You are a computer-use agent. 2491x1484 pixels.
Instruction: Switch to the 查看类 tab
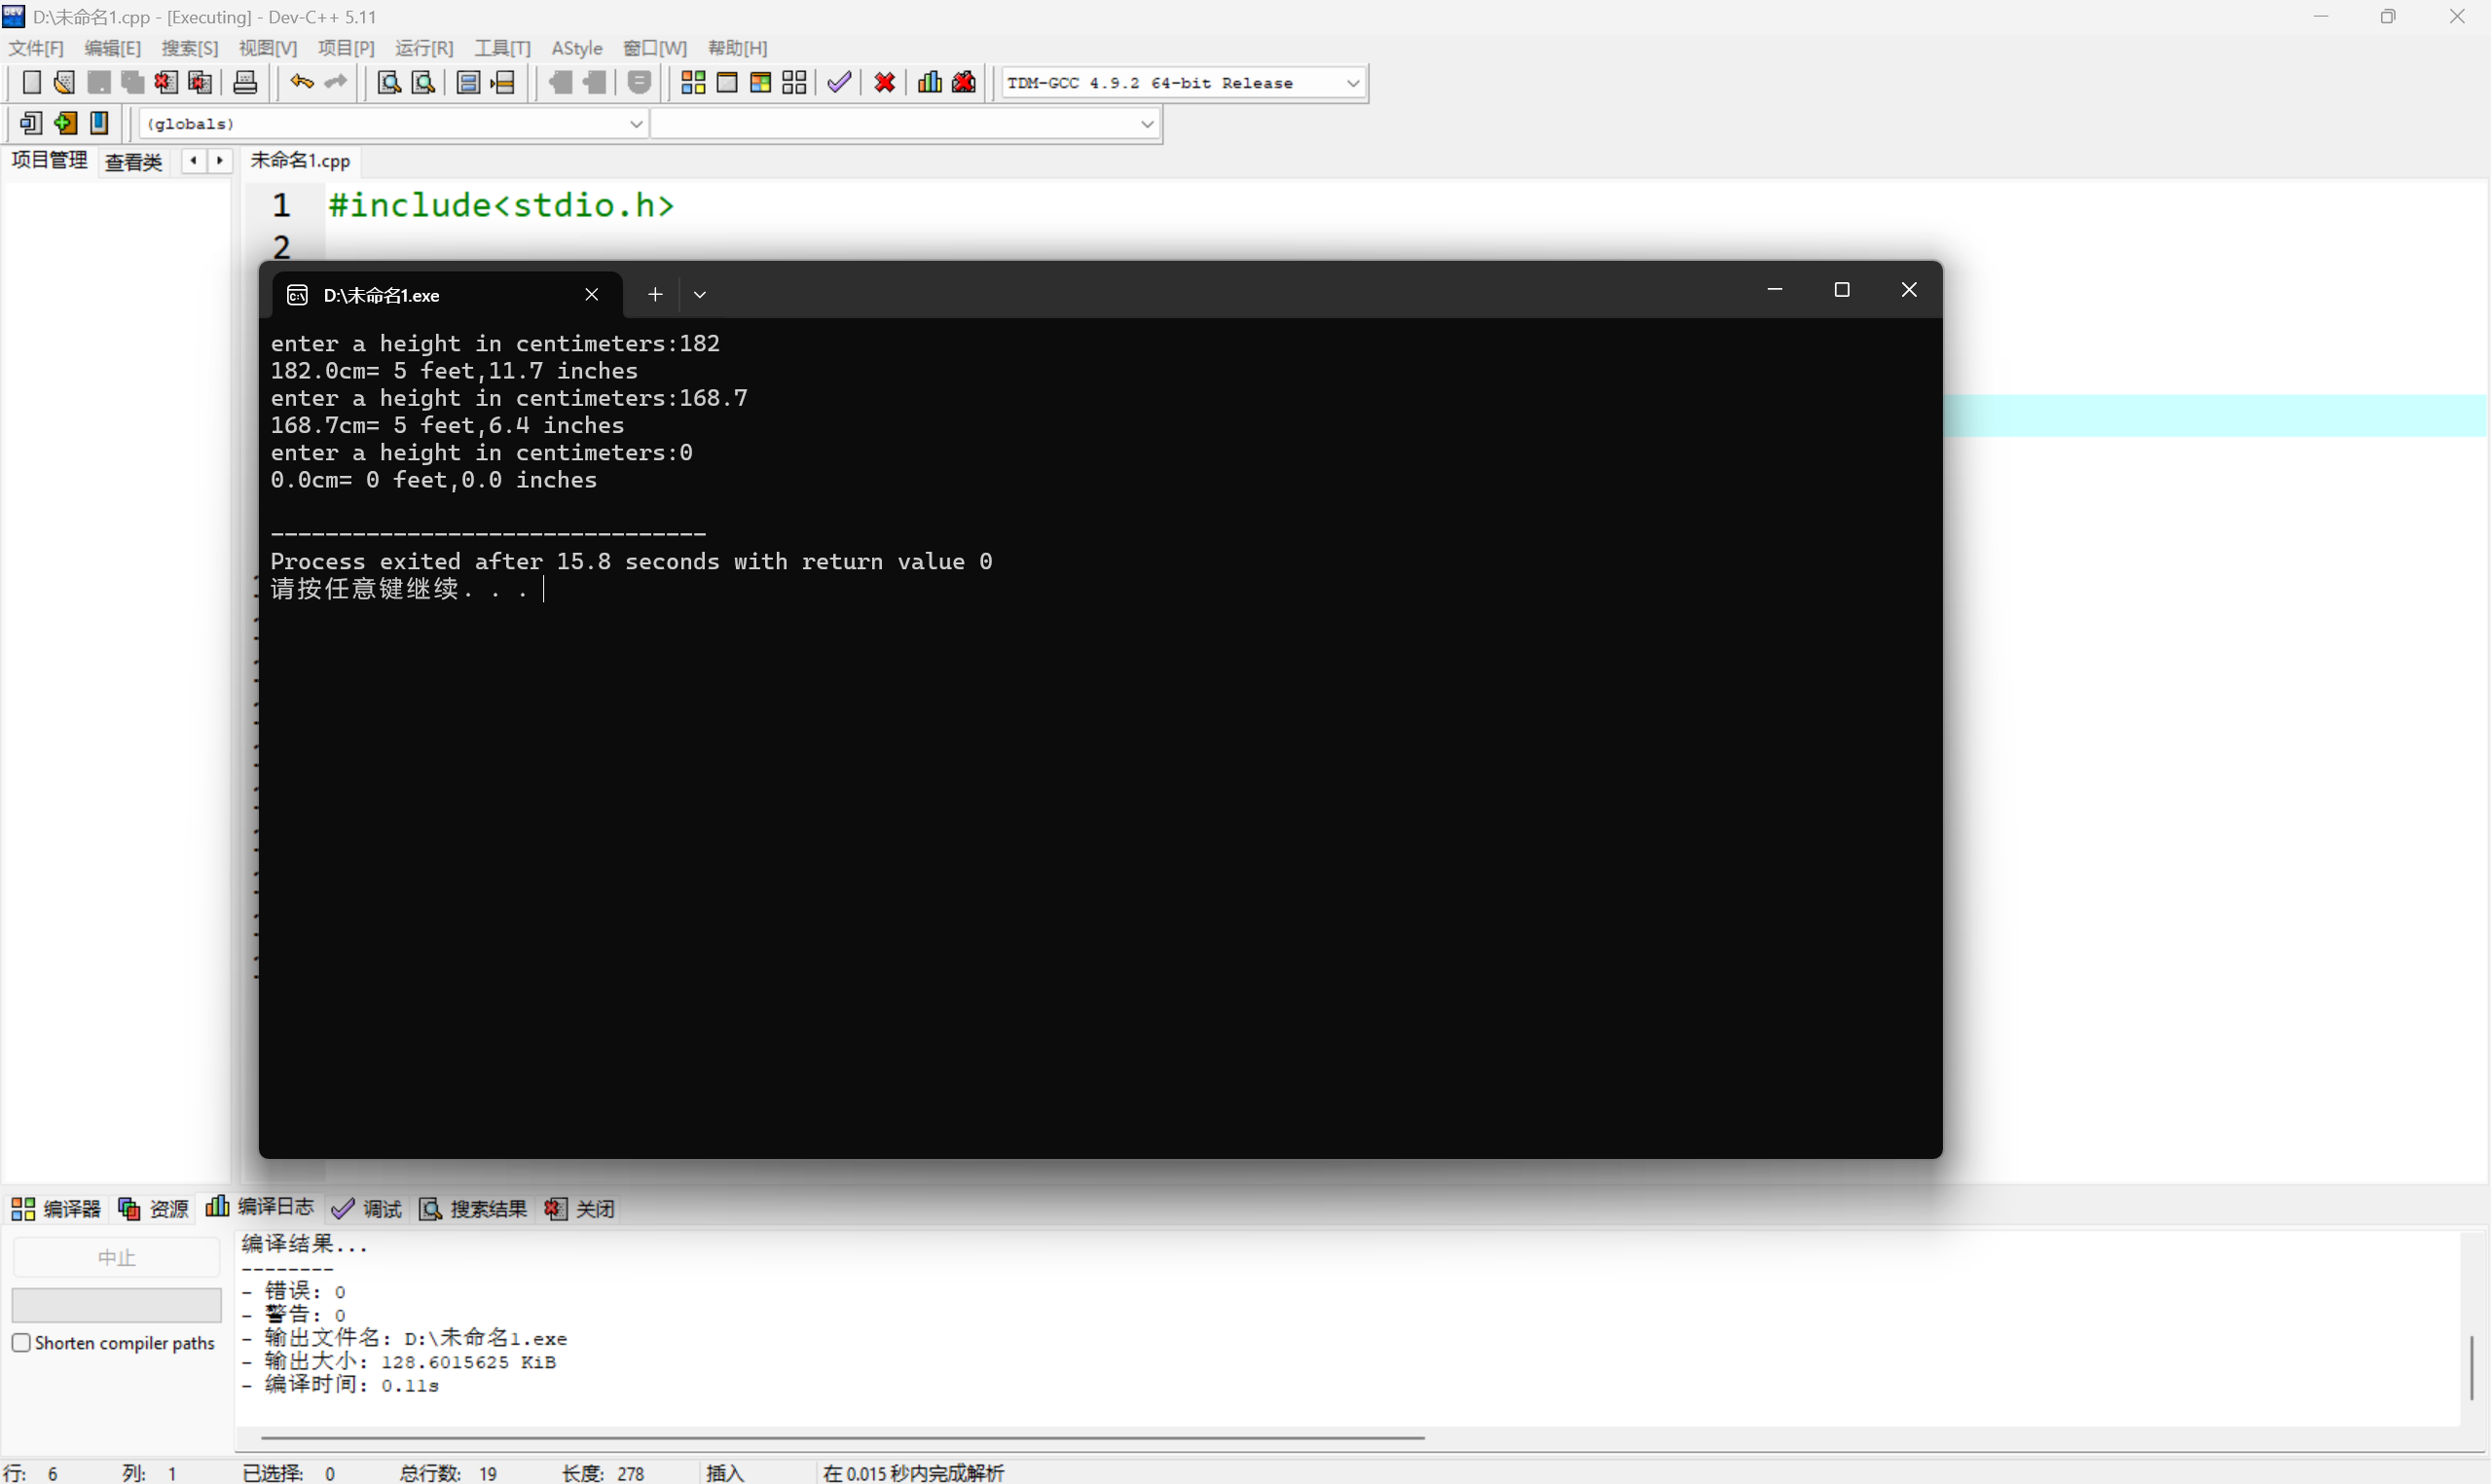coord(133,161)
